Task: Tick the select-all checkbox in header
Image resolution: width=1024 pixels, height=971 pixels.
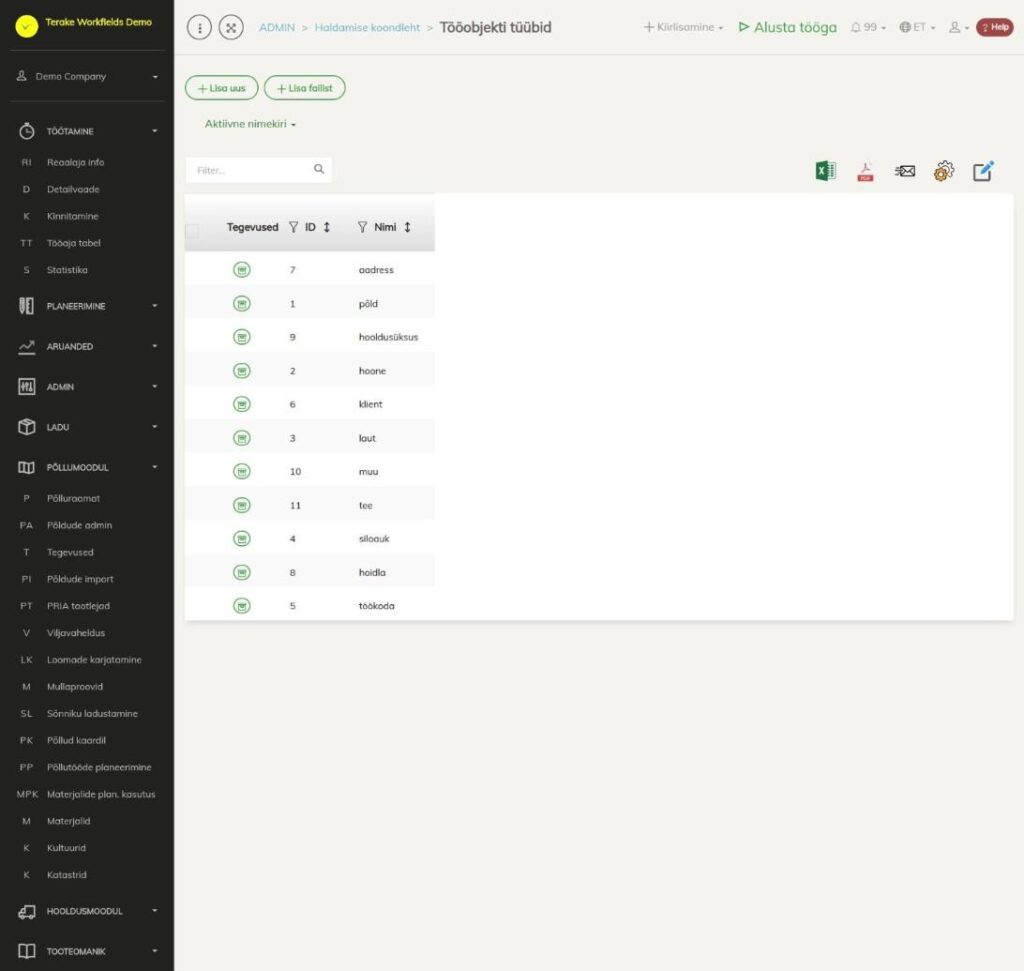Action: click(x=192, y=230)
